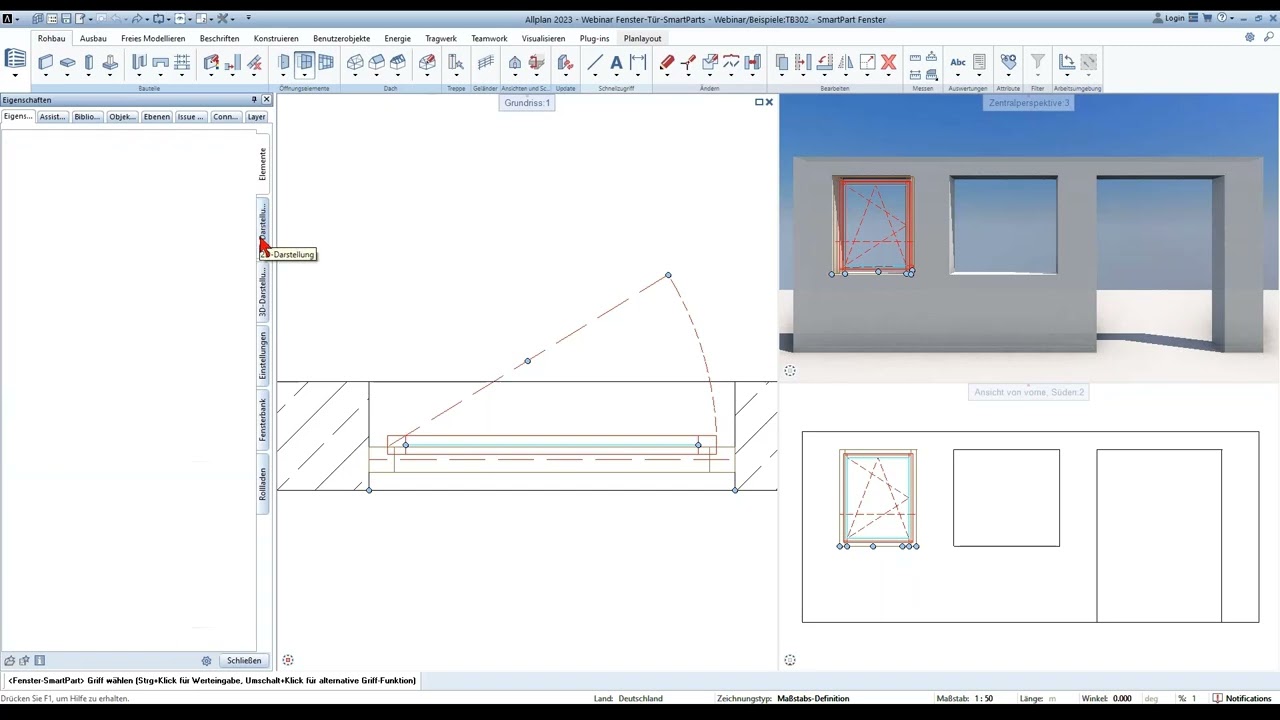The width and height of the screenshot is (1280, 720).
Task: Open dropdown arrow under the Stair tool
Action: tap(456, 75)
